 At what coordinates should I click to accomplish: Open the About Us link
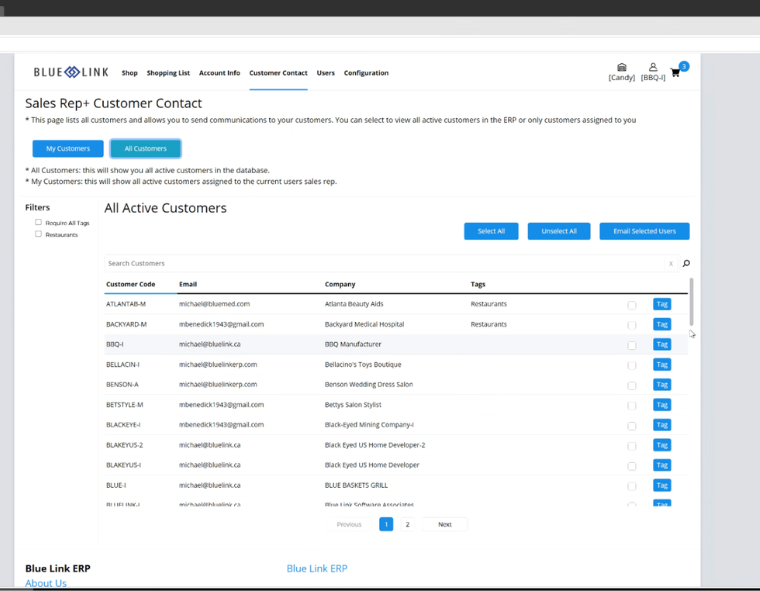point(46,583)
